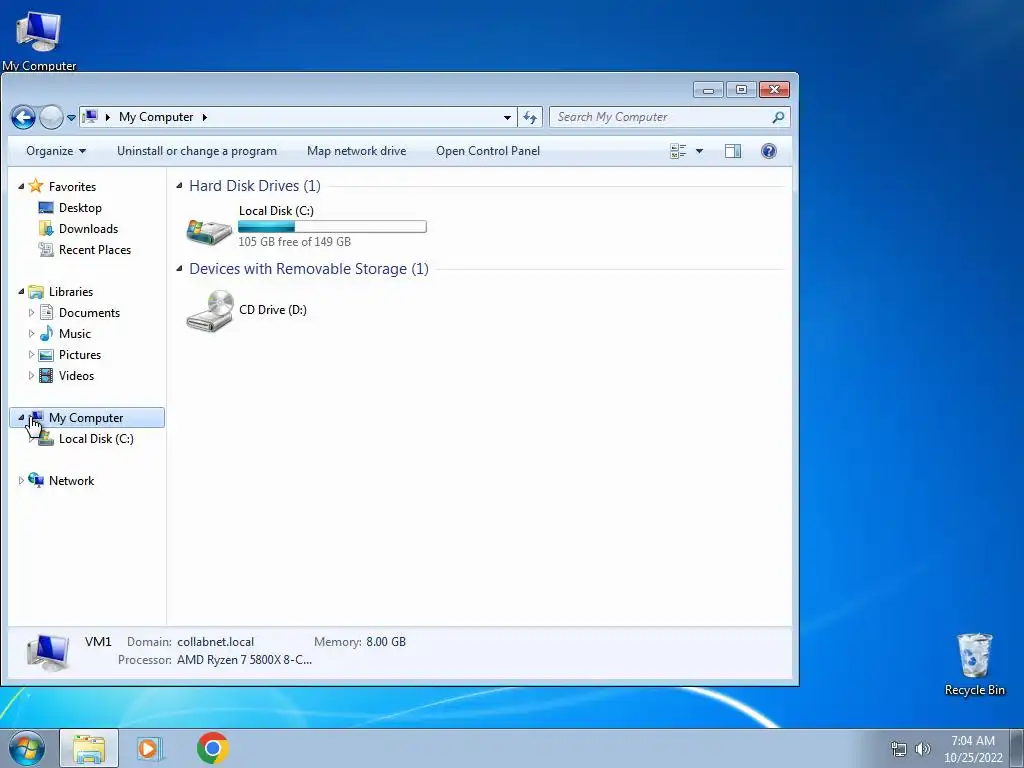Select Network in navigation pane
The image size is (1024, 768).
point(71,481)
